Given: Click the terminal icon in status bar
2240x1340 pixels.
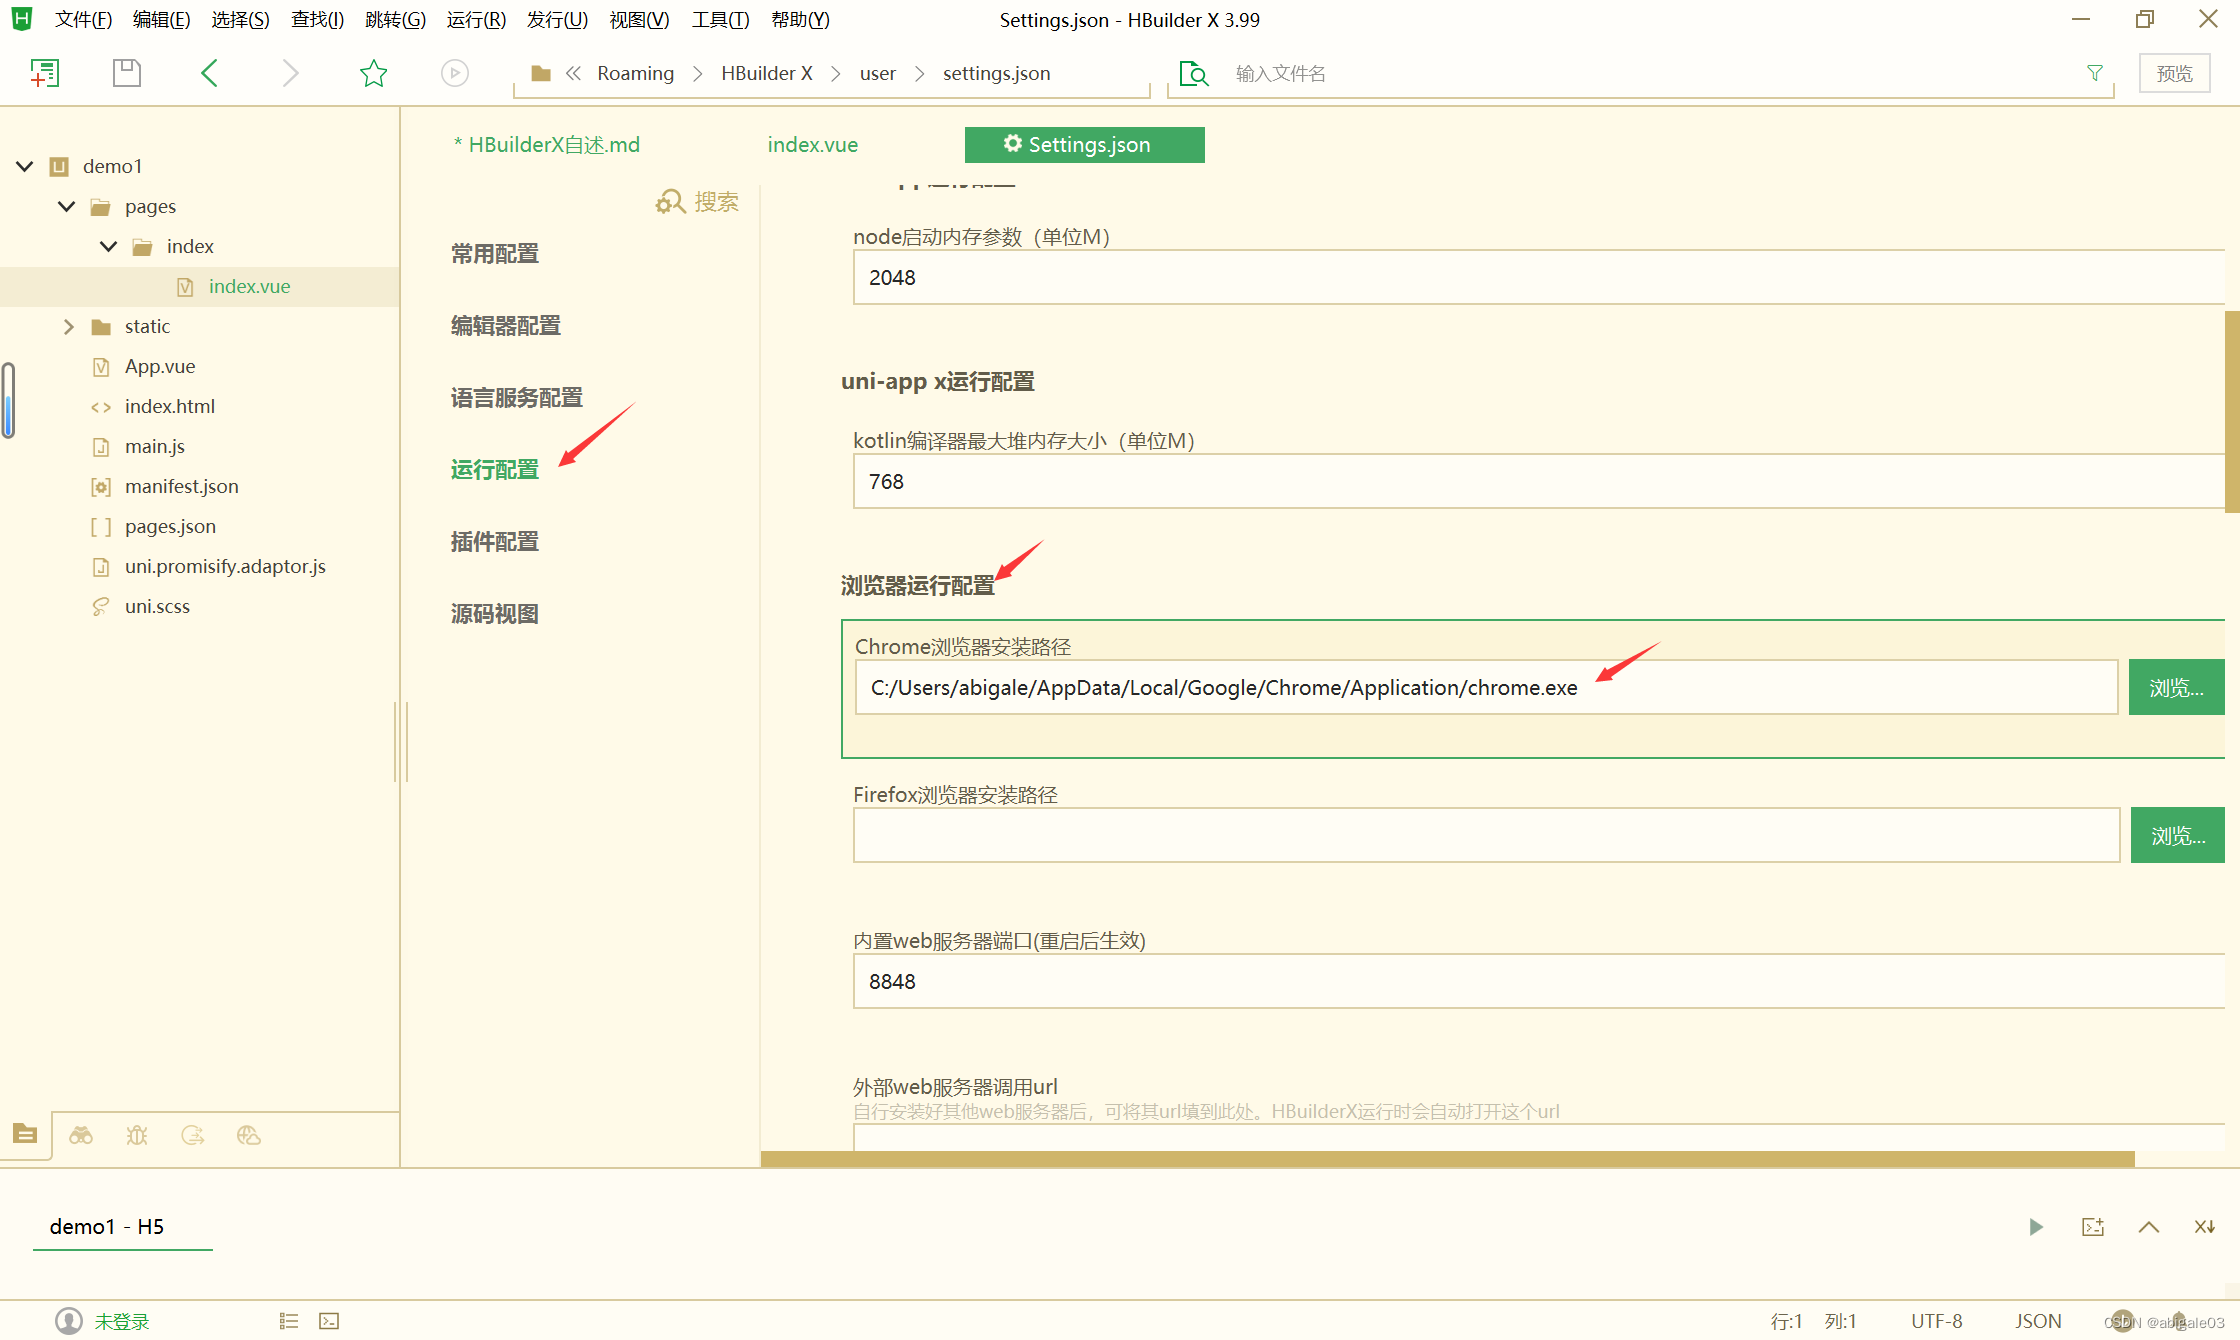Looking at the screenshot, I should pos(329,1321).
